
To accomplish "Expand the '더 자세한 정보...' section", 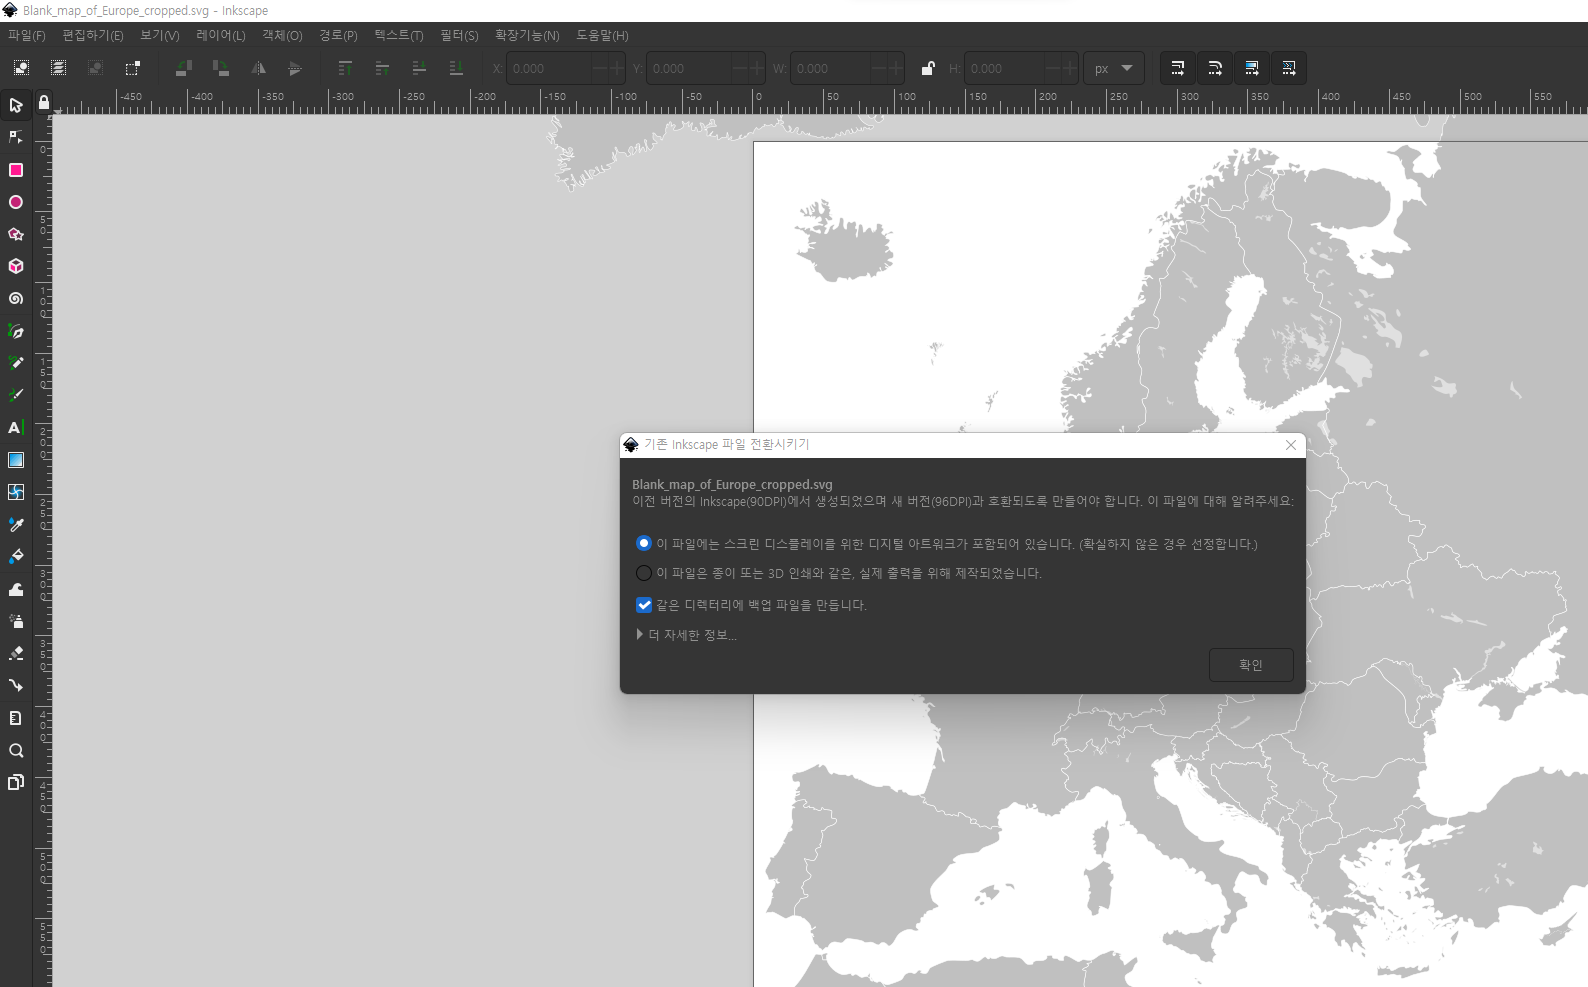I will coord(687,635).
